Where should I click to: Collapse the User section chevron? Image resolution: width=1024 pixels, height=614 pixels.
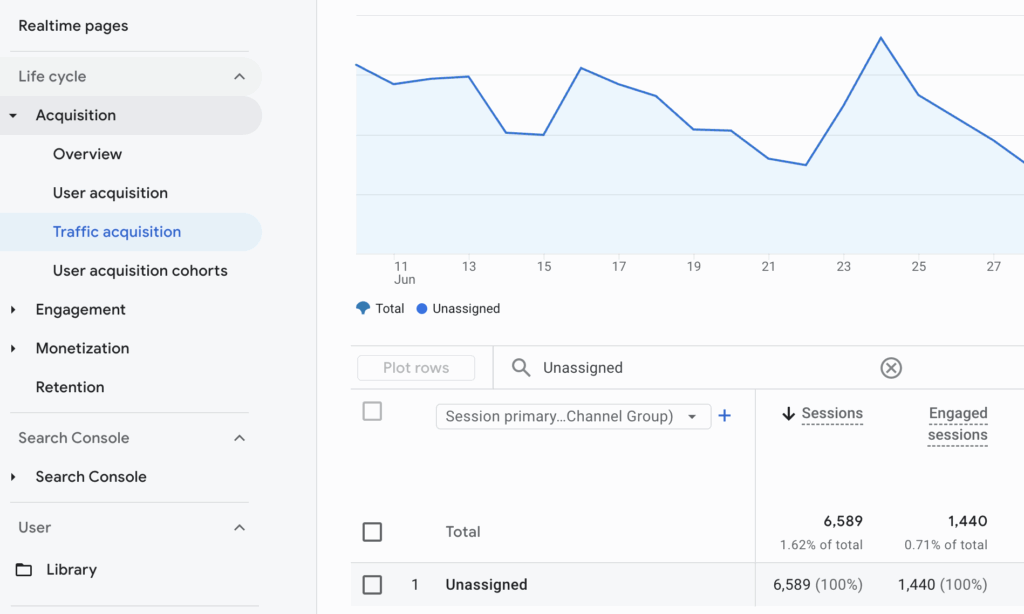(240, 528)
